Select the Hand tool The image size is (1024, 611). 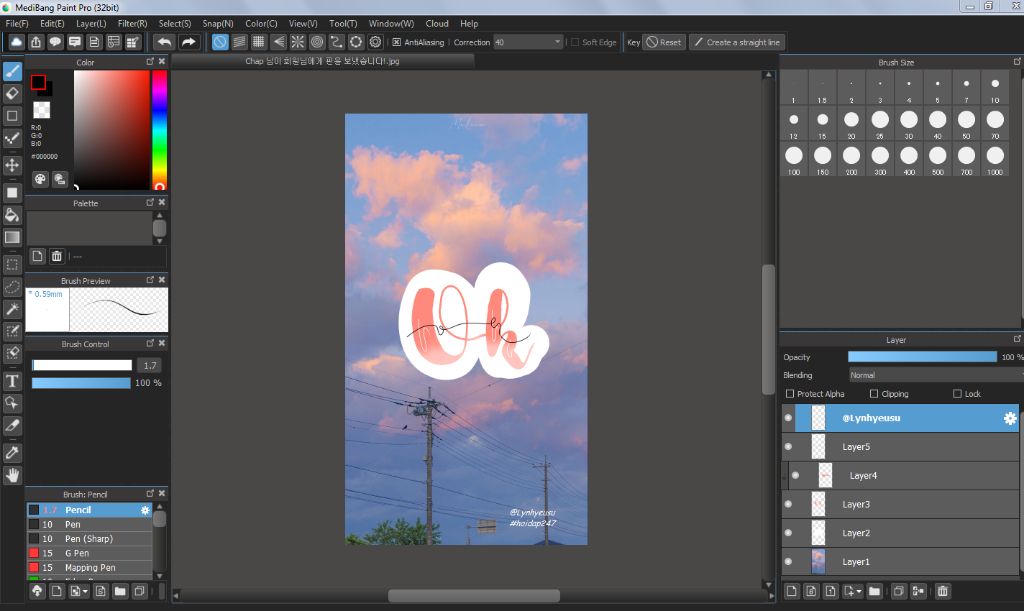pyautogui.click(x=12, y=475)
